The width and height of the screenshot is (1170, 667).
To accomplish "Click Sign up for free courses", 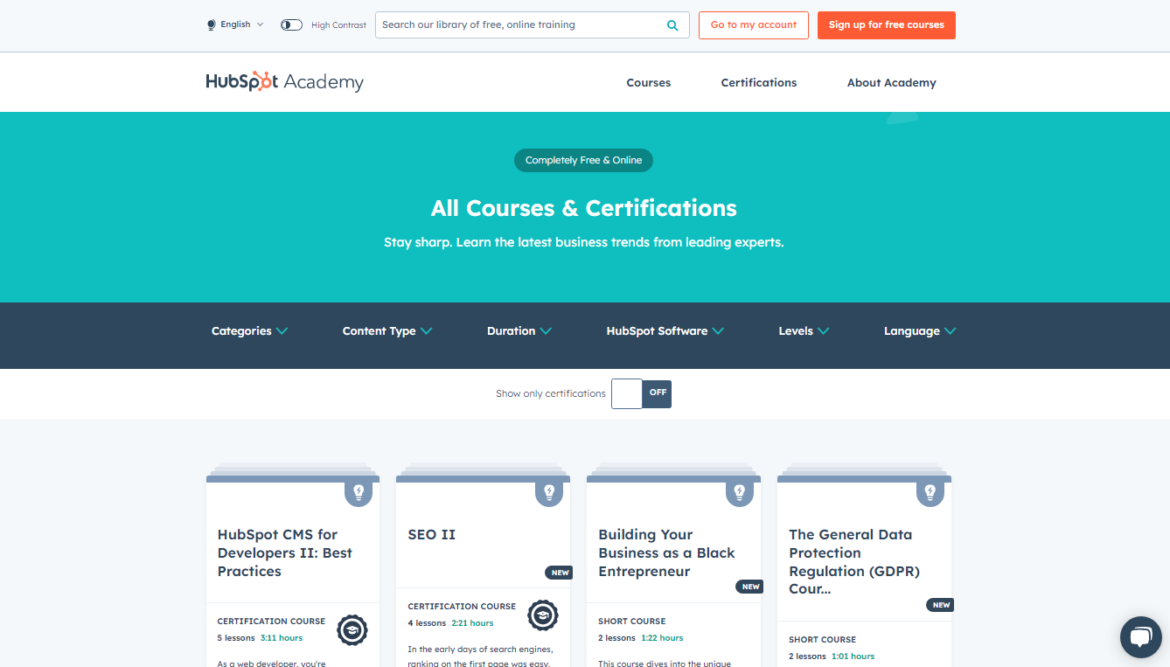I will point(886,25).
